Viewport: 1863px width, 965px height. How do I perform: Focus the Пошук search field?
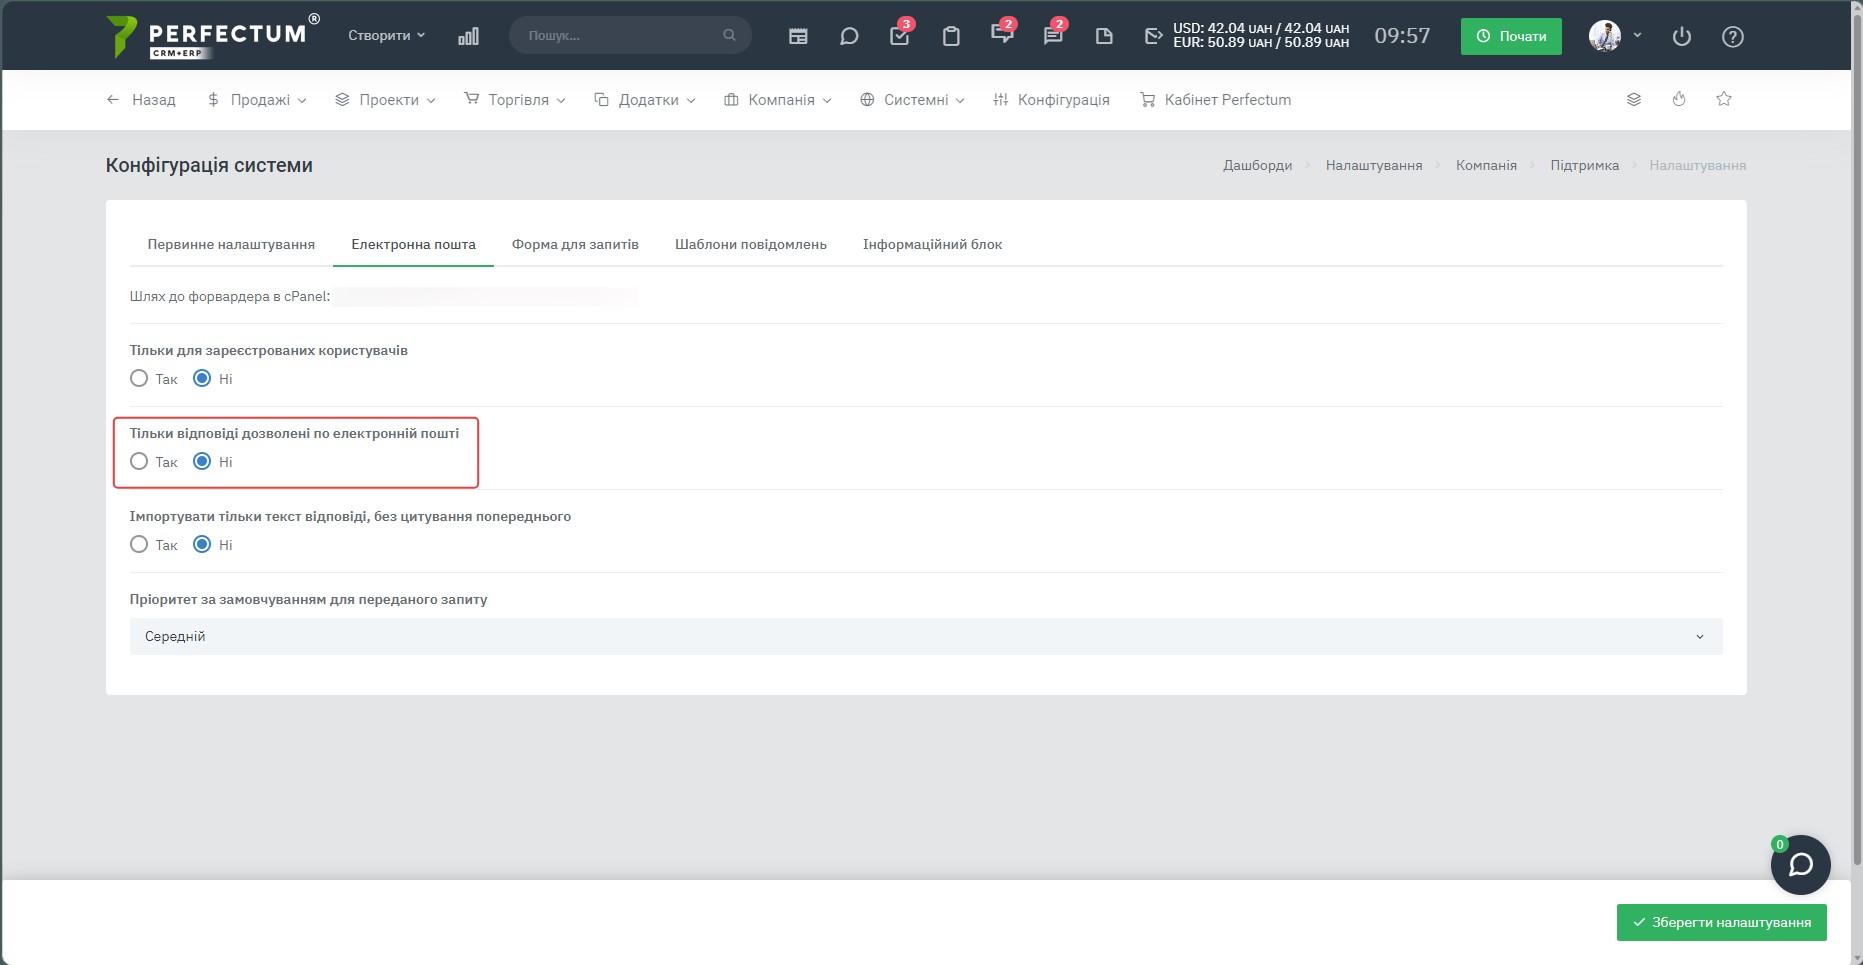point(630,35)
